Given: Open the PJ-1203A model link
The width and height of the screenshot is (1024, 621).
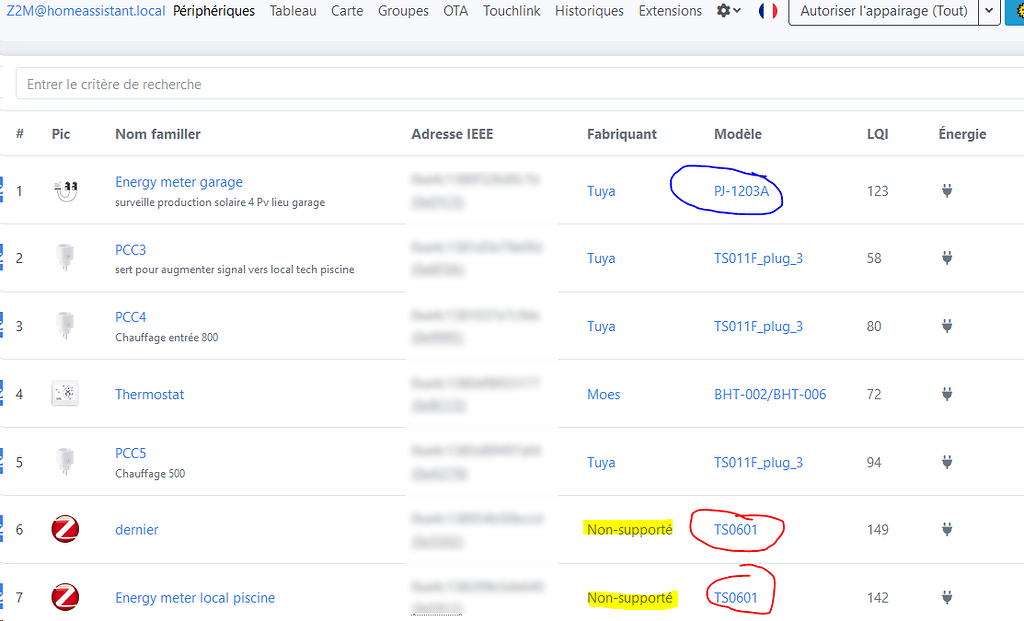Looking at the screenshot, I should pyautogui.click(x=741, y=191).
